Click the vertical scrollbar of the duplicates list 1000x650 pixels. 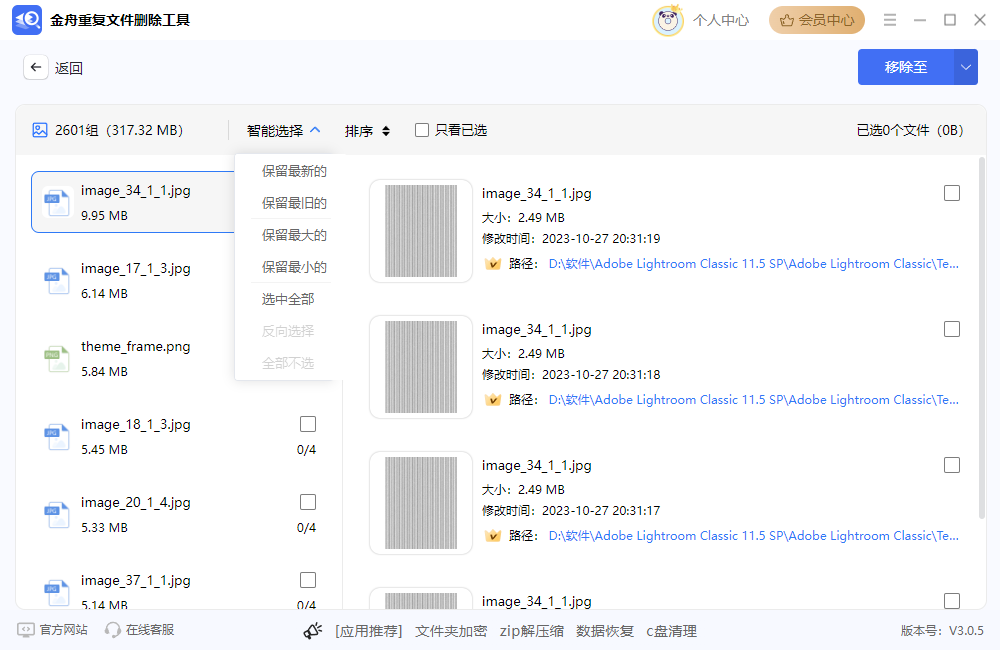tap(982, 338)
